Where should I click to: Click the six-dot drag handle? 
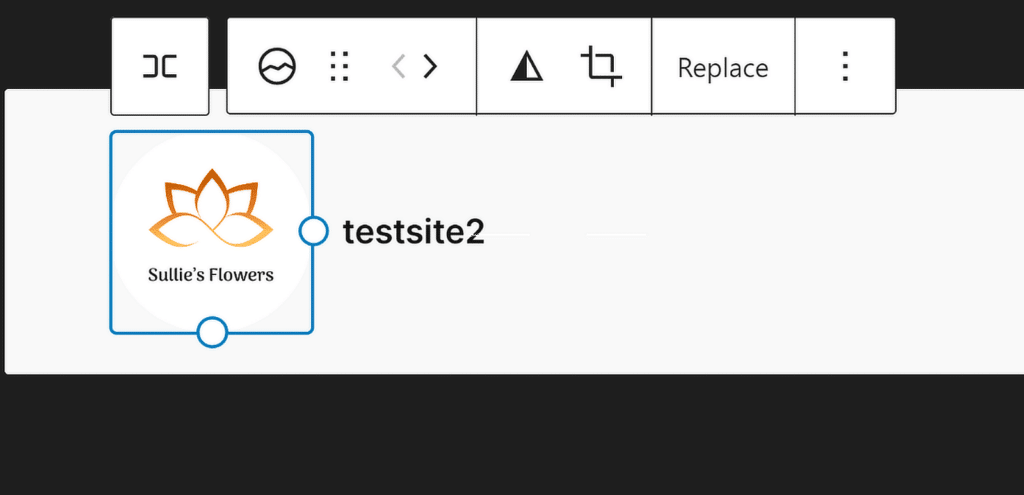point(340,67)
